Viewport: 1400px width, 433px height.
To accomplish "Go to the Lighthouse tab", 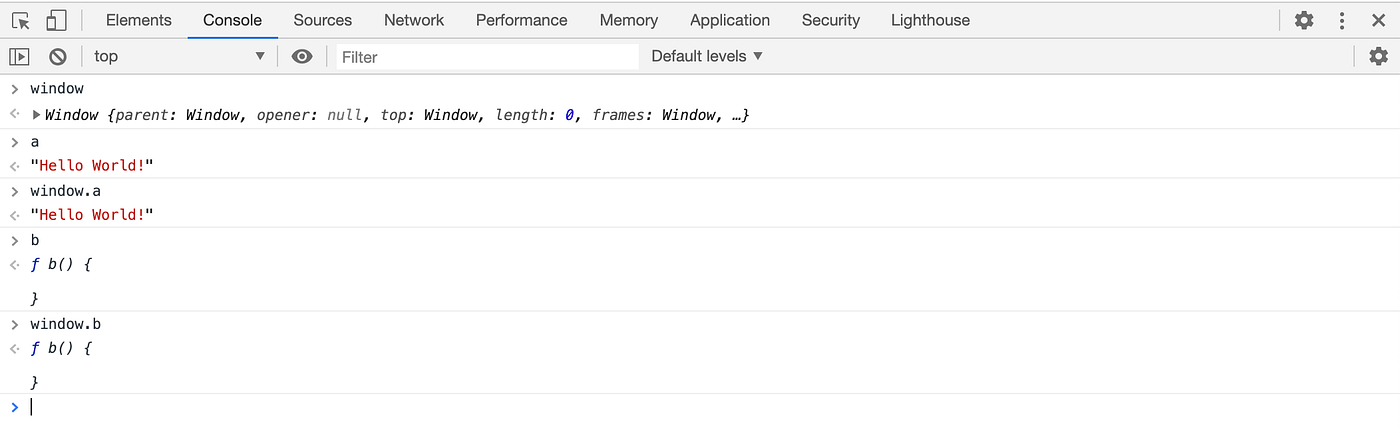I will [x=930, y=20].
